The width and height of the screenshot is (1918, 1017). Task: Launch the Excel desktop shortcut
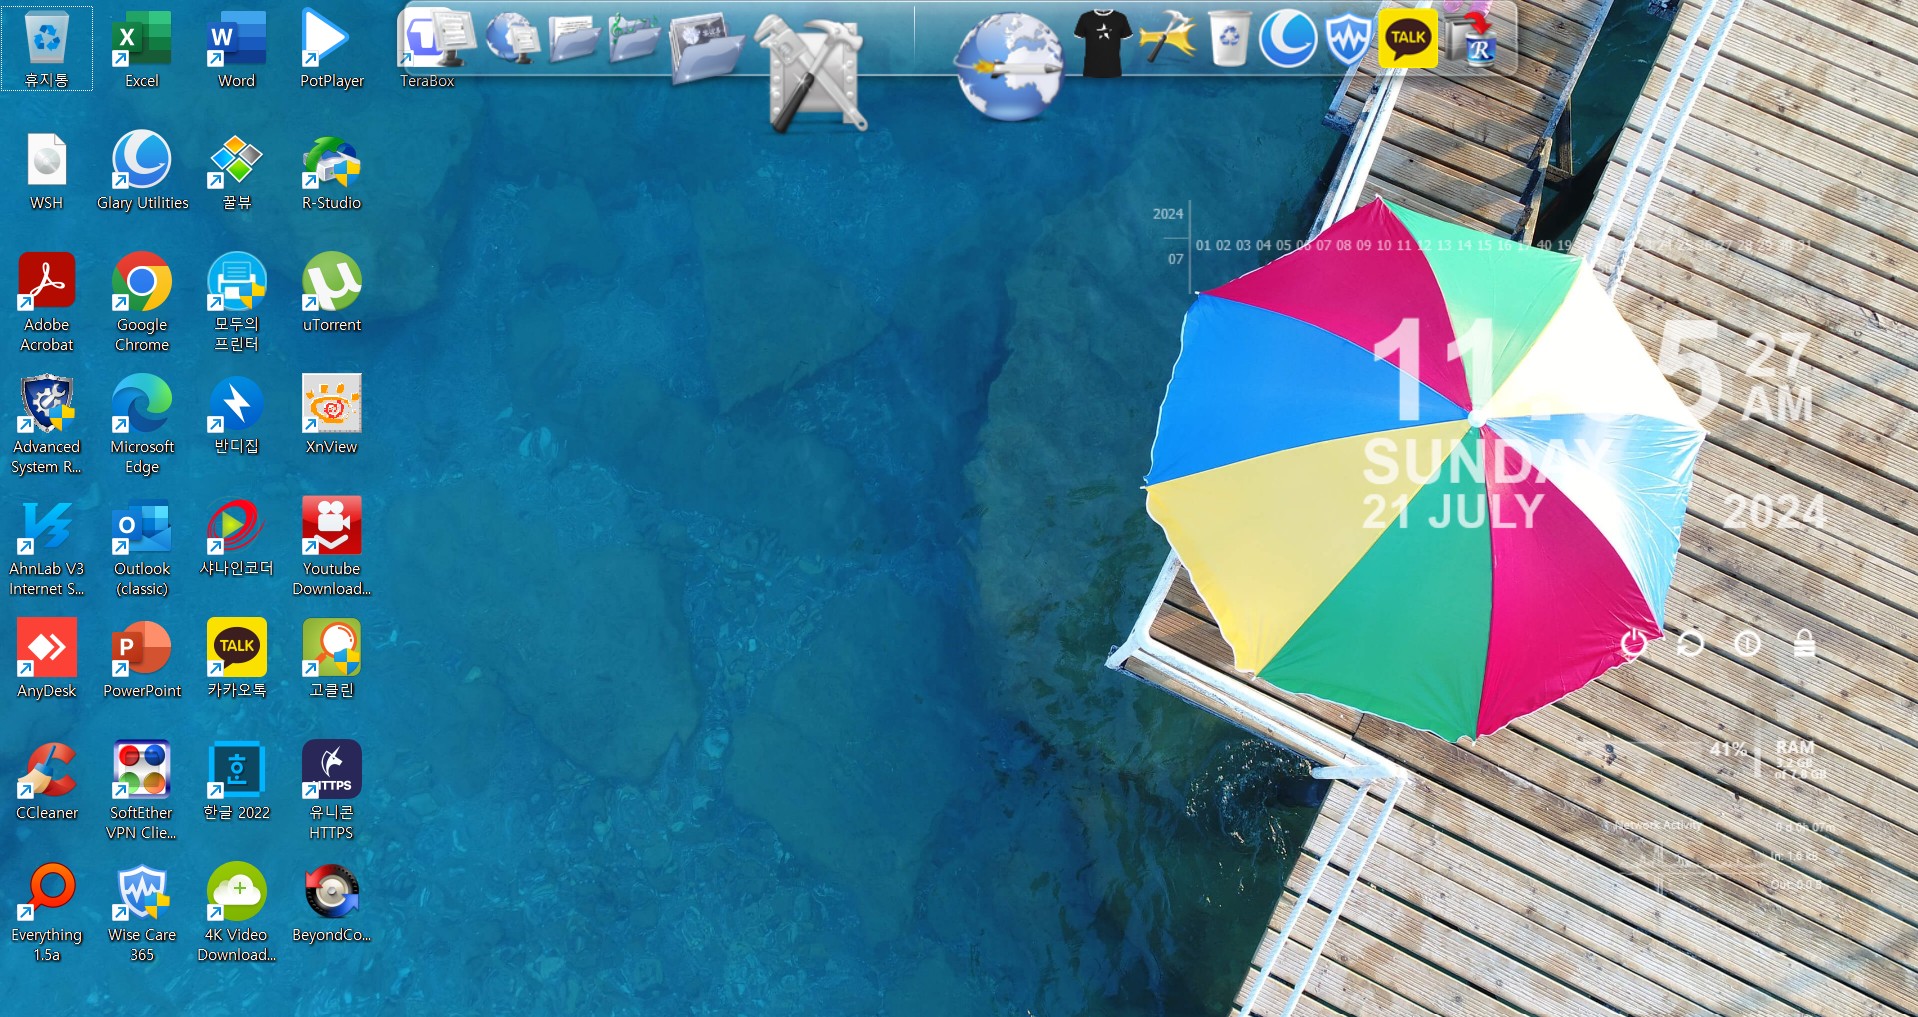click(x=142, y=48)
